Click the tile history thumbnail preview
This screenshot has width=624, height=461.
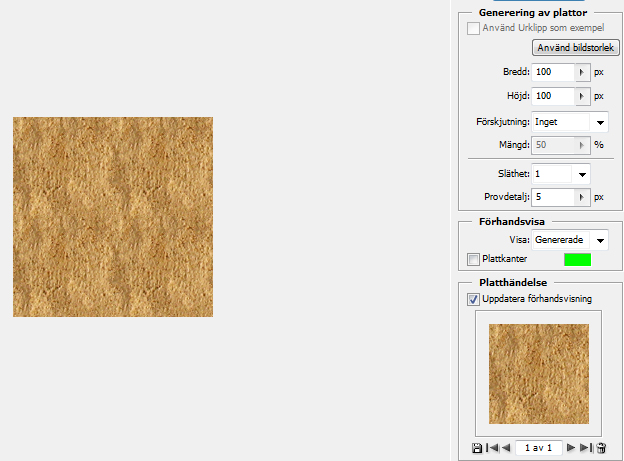[539, 374]
